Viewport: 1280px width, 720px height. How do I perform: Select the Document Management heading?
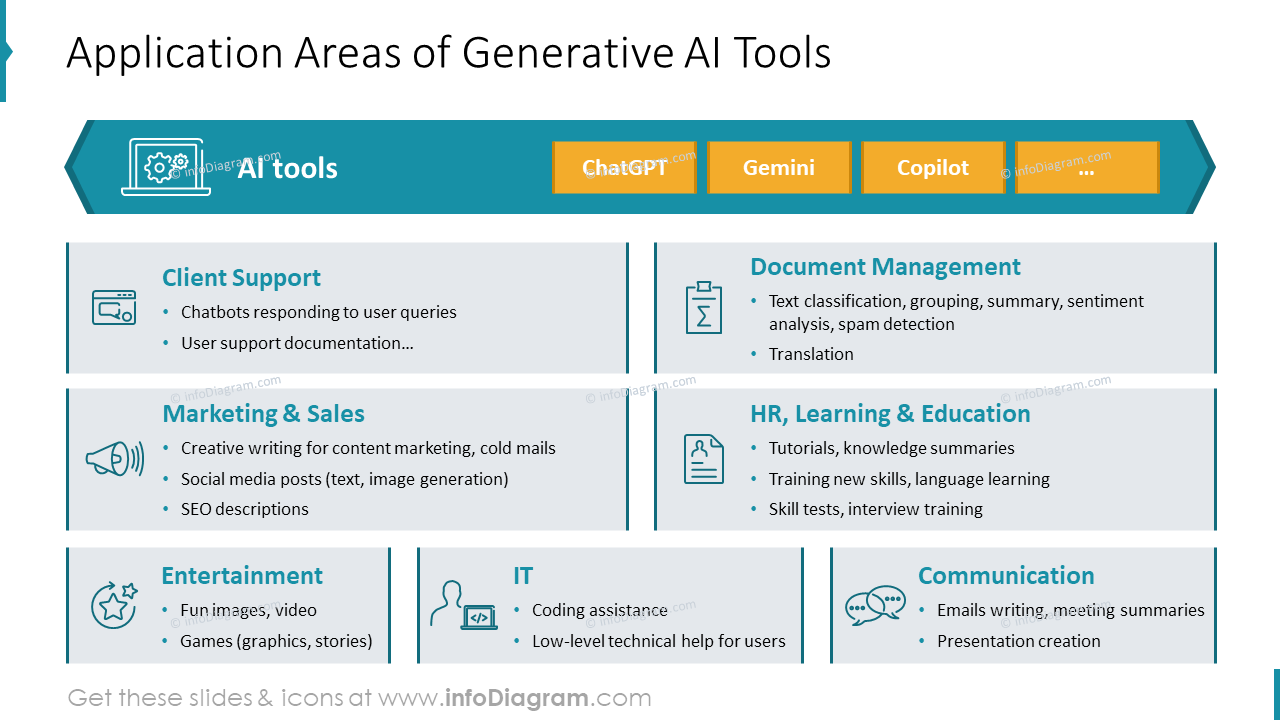885,267
